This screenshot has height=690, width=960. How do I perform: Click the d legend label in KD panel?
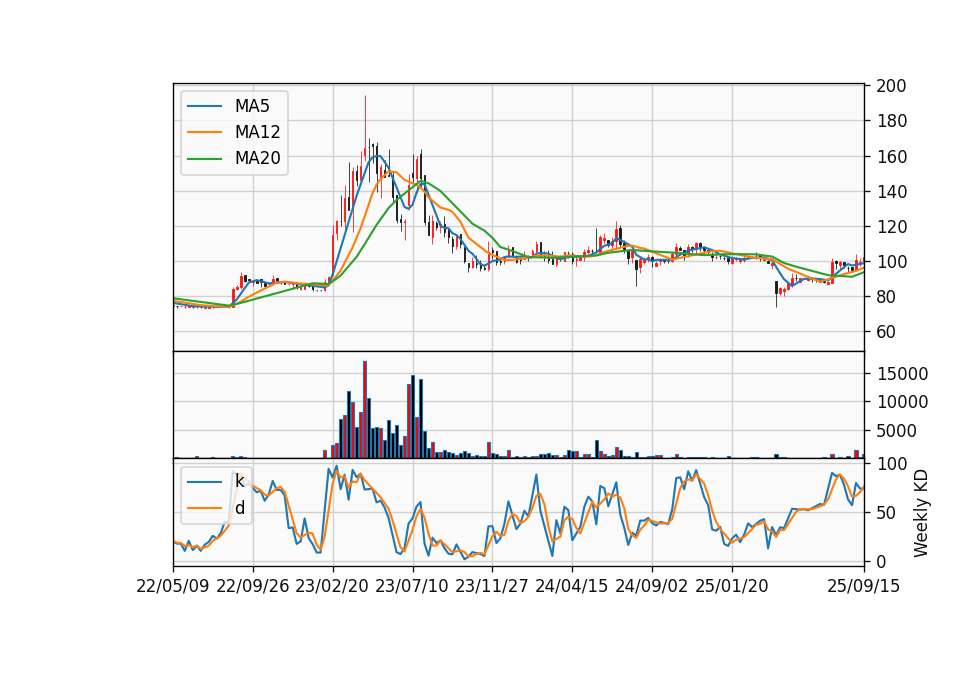239,508
